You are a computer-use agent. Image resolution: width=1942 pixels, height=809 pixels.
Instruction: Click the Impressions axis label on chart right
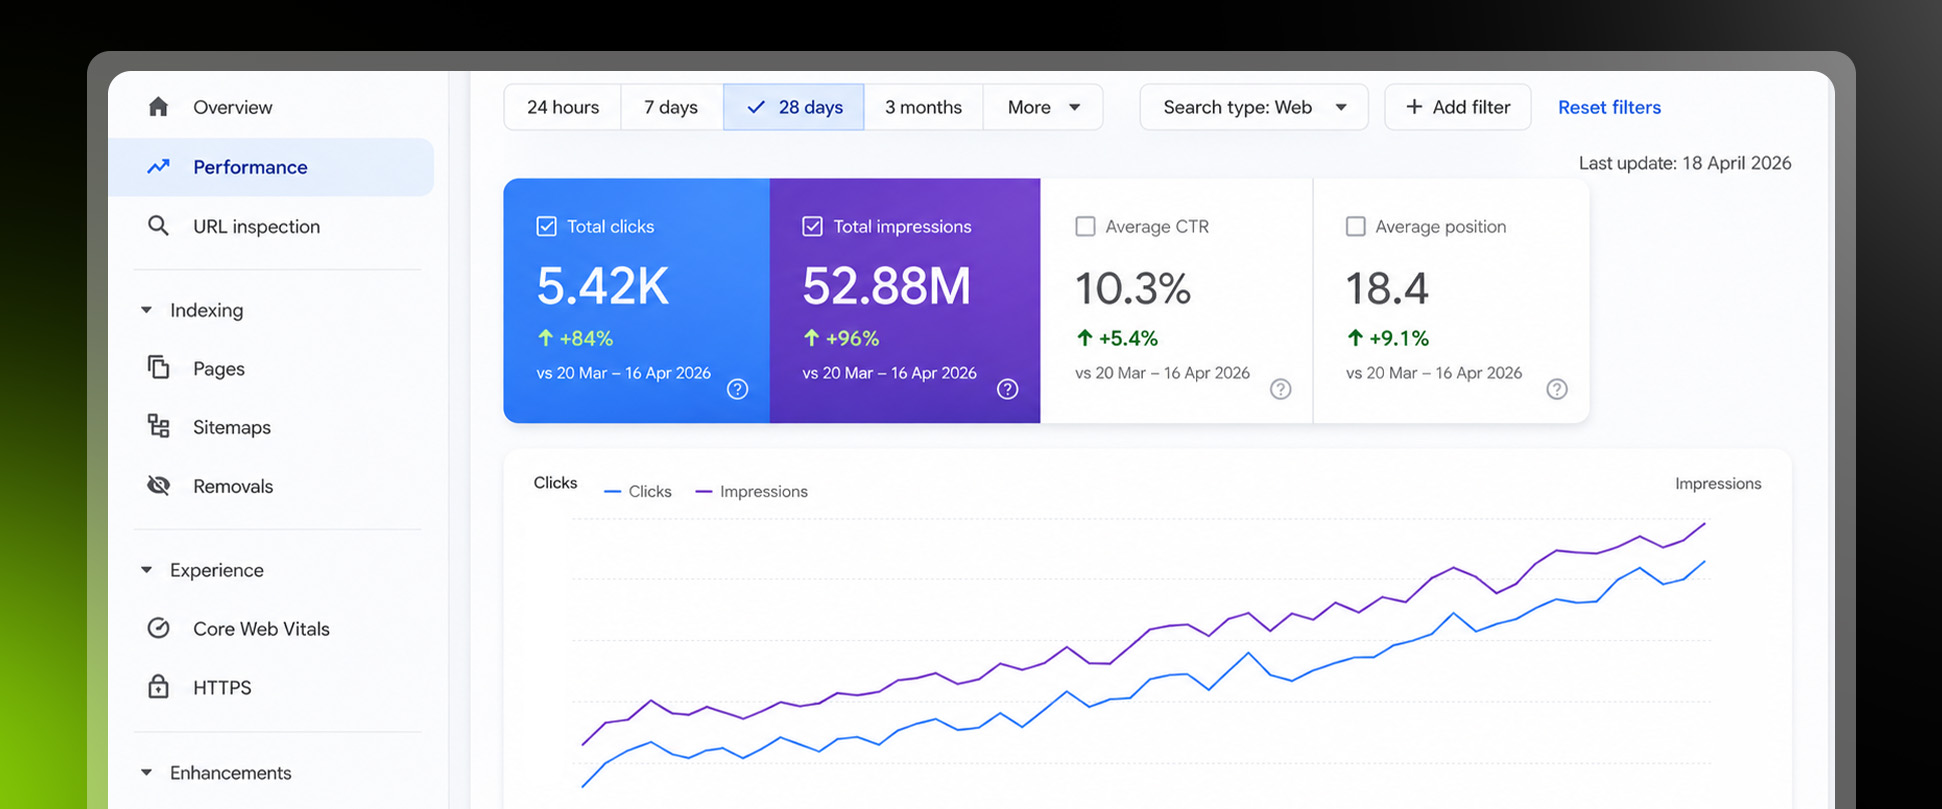(1718, 483)
